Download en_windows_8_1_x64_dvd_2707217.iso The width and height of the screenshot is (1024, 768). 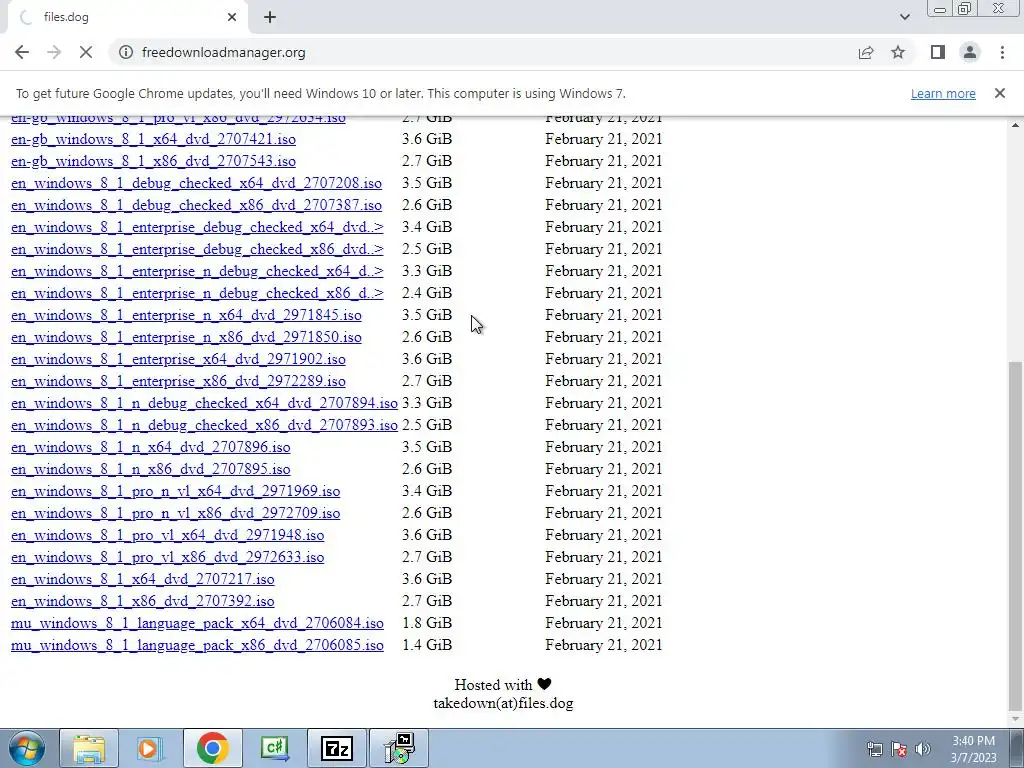(x=143, y=579)
